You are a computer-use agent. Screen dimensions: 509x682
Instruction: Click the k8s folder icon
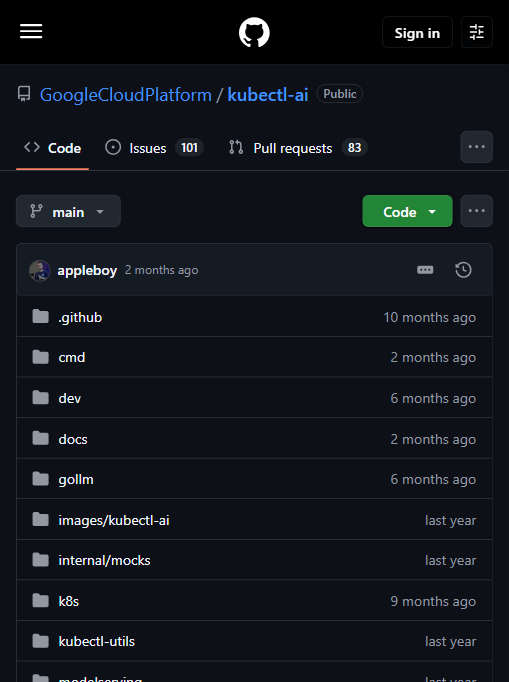40,601
